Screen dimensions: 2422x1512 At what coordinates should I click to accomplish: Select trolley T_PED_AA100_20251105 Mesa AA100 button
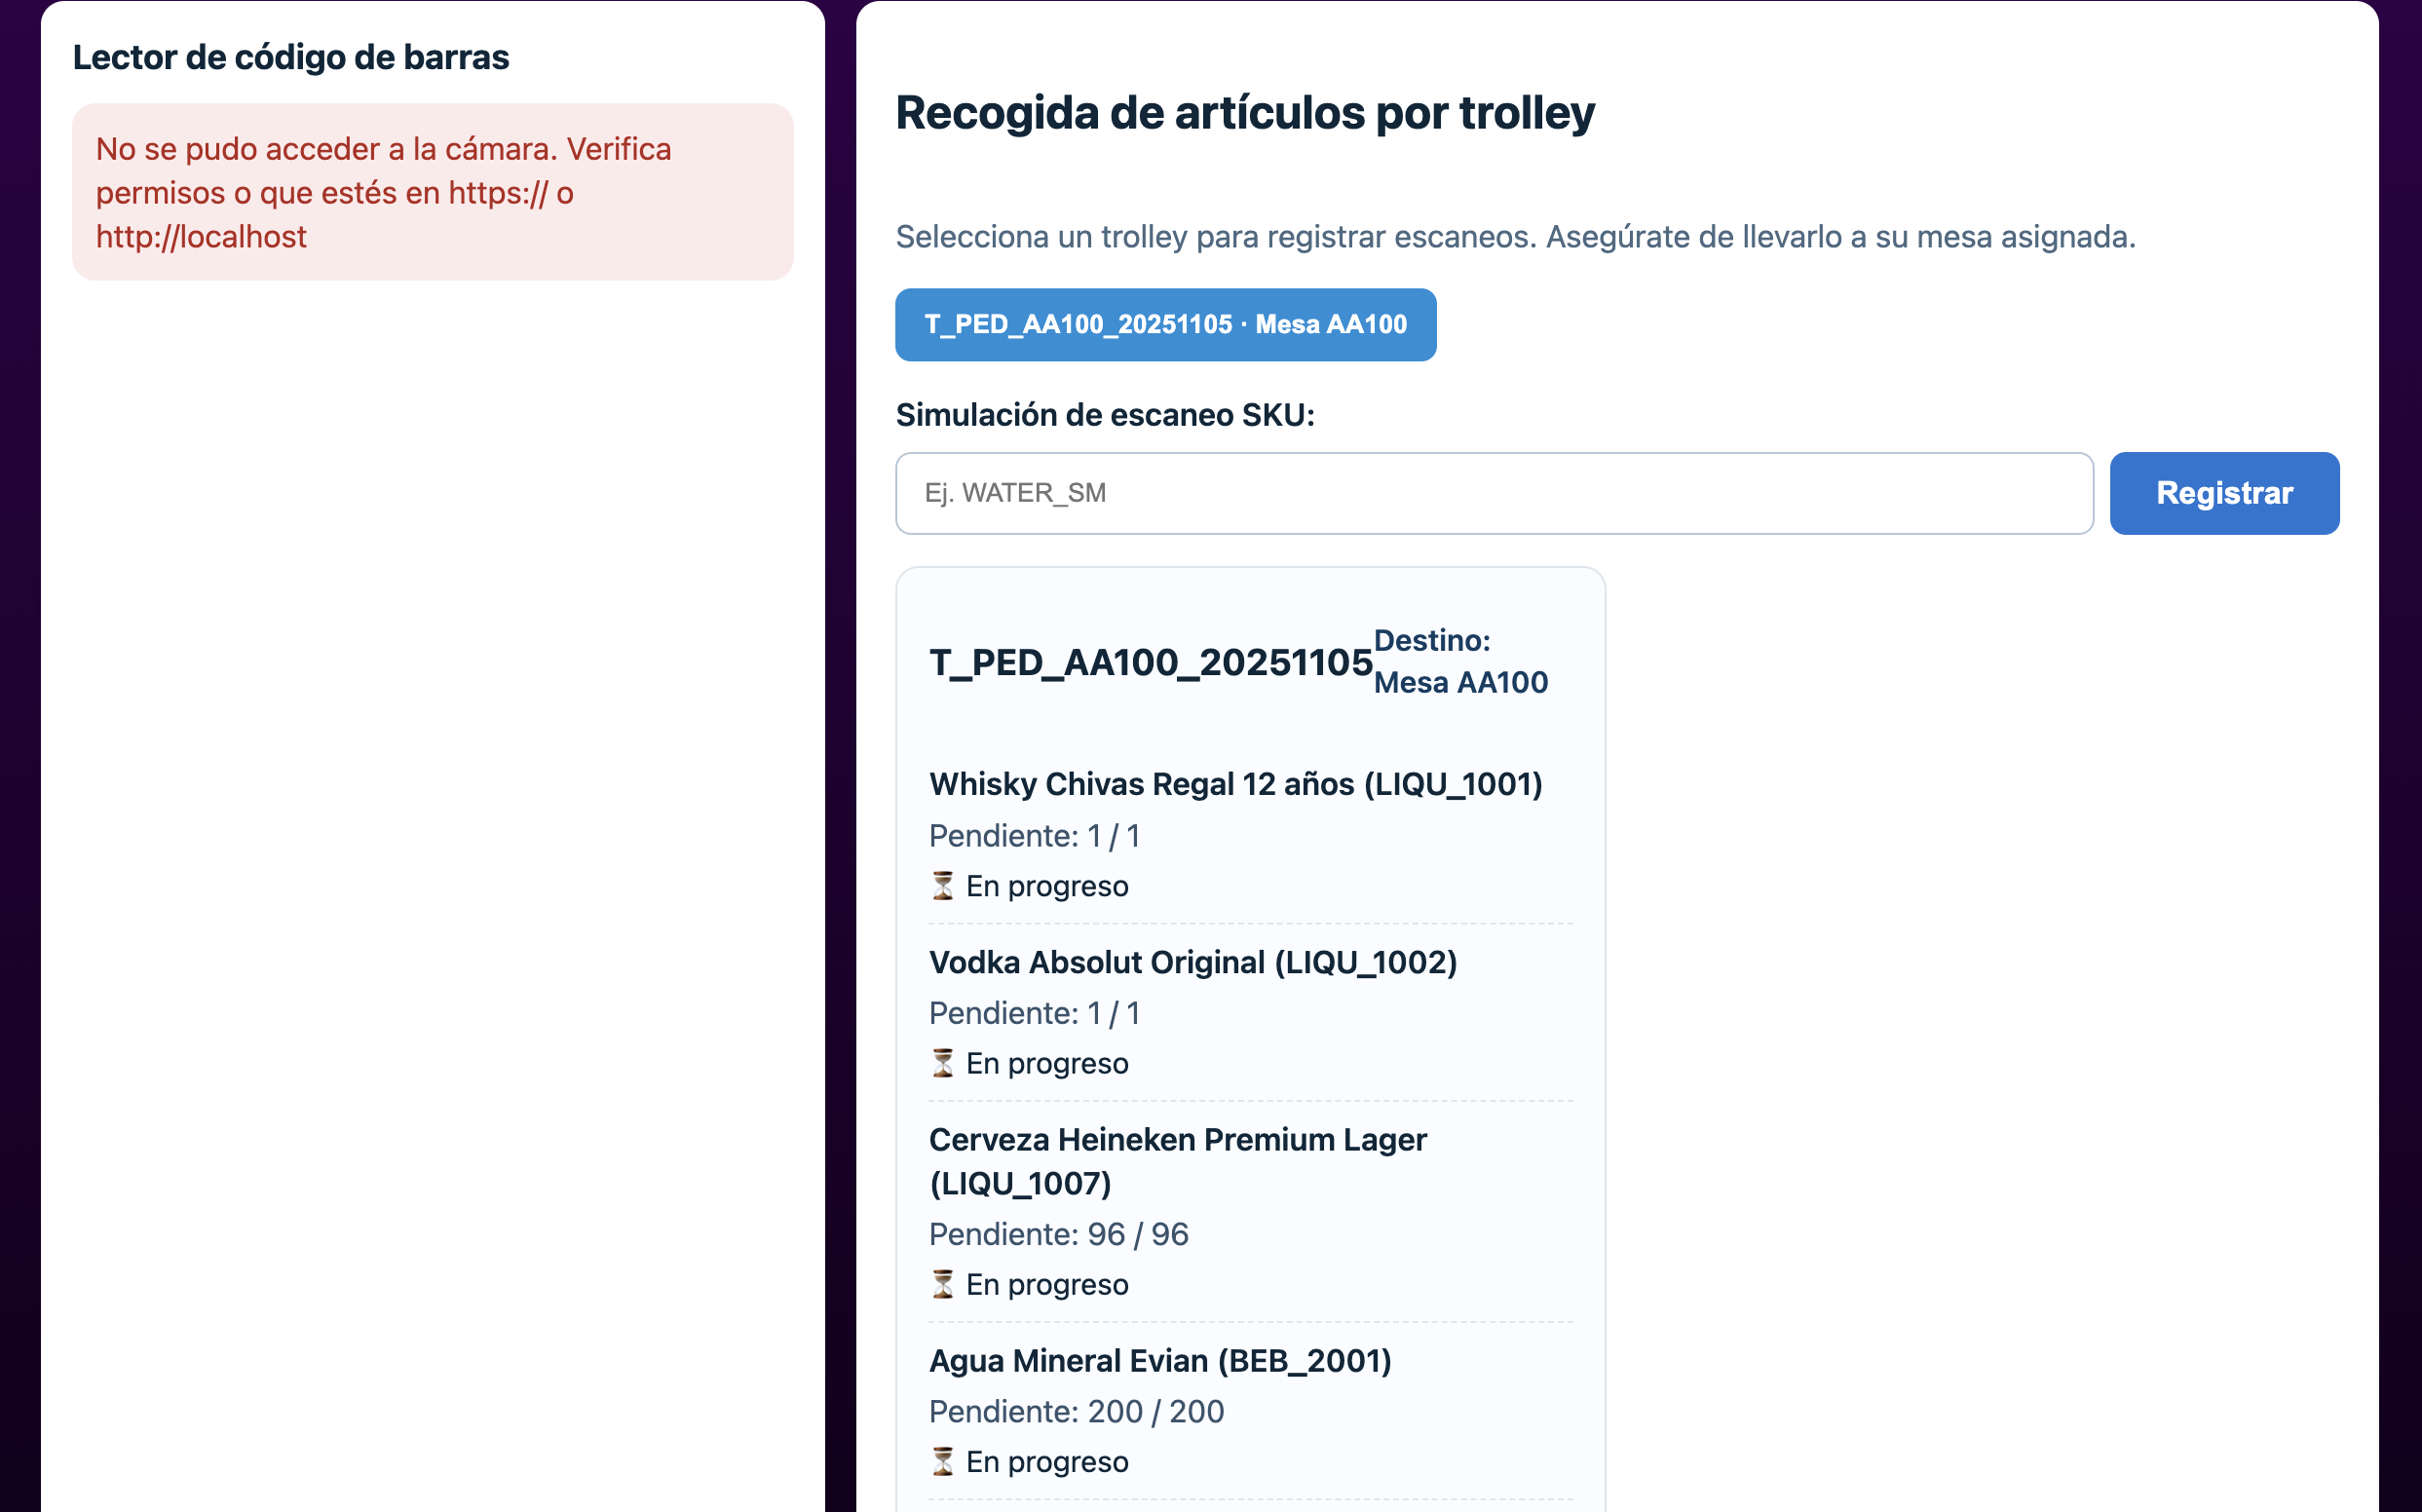point(1165,325)
